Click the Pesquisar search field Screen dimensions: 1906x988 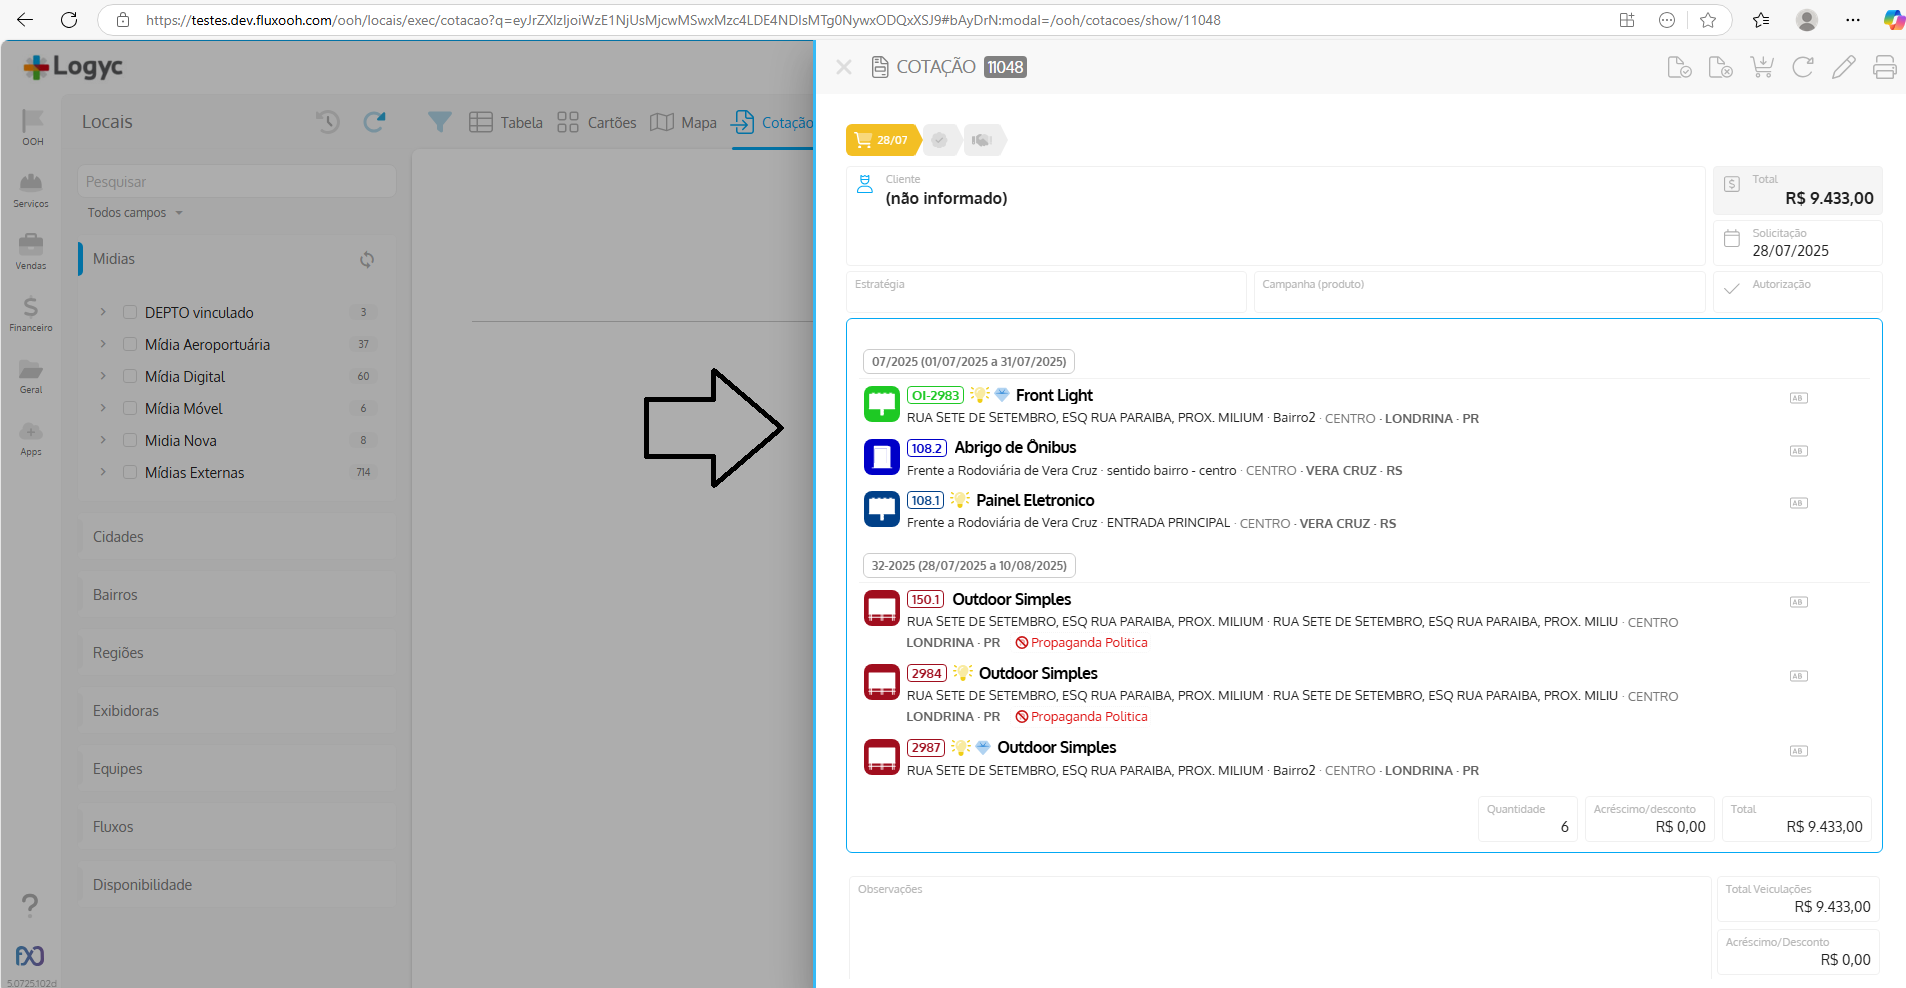click(x=237, y=182)
